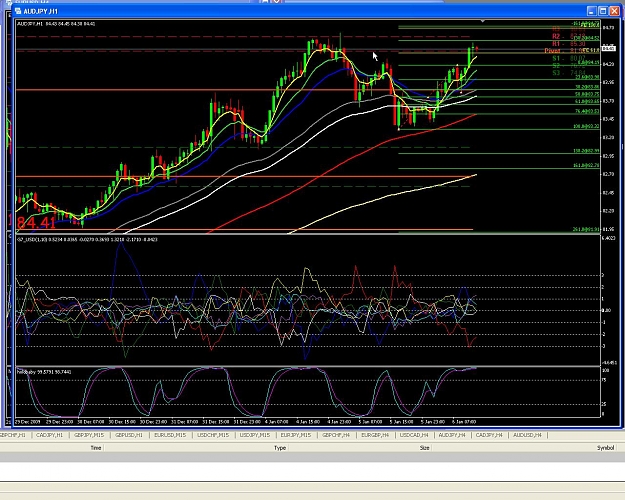Click the AUDJPY,H1 title bar text
625x500 pixels.
pyautogui.click(x=40, y=11)
